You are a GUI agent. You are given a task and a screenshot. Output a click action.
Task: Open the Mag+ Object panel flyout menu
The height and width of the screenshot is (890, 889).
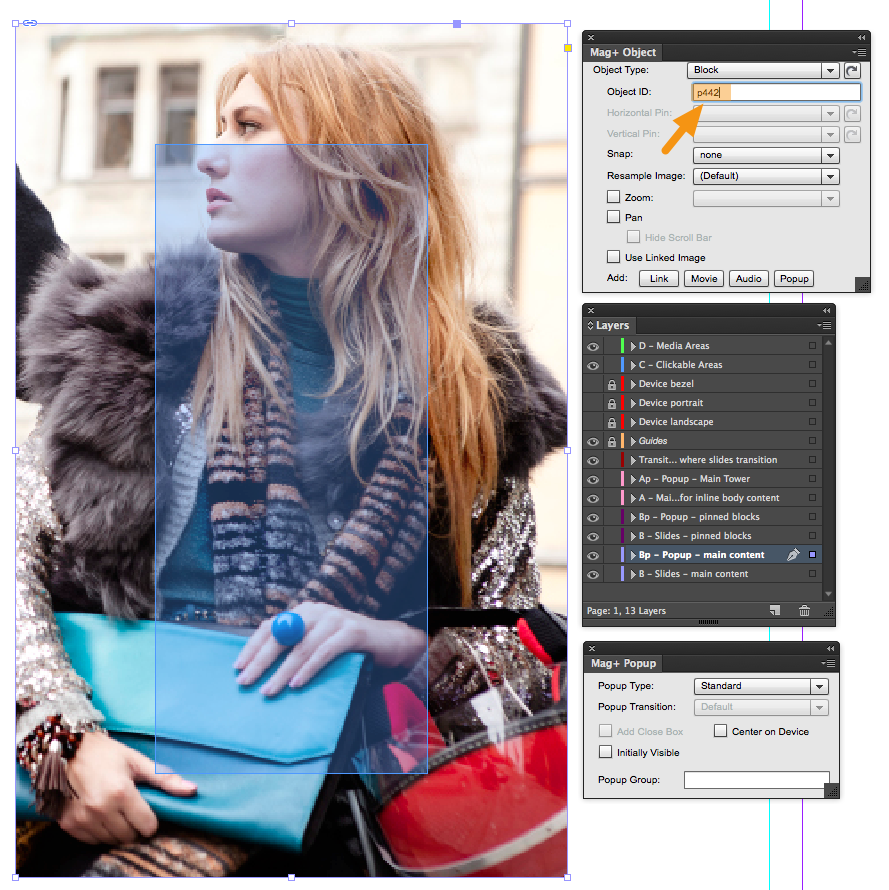[859, 52]
